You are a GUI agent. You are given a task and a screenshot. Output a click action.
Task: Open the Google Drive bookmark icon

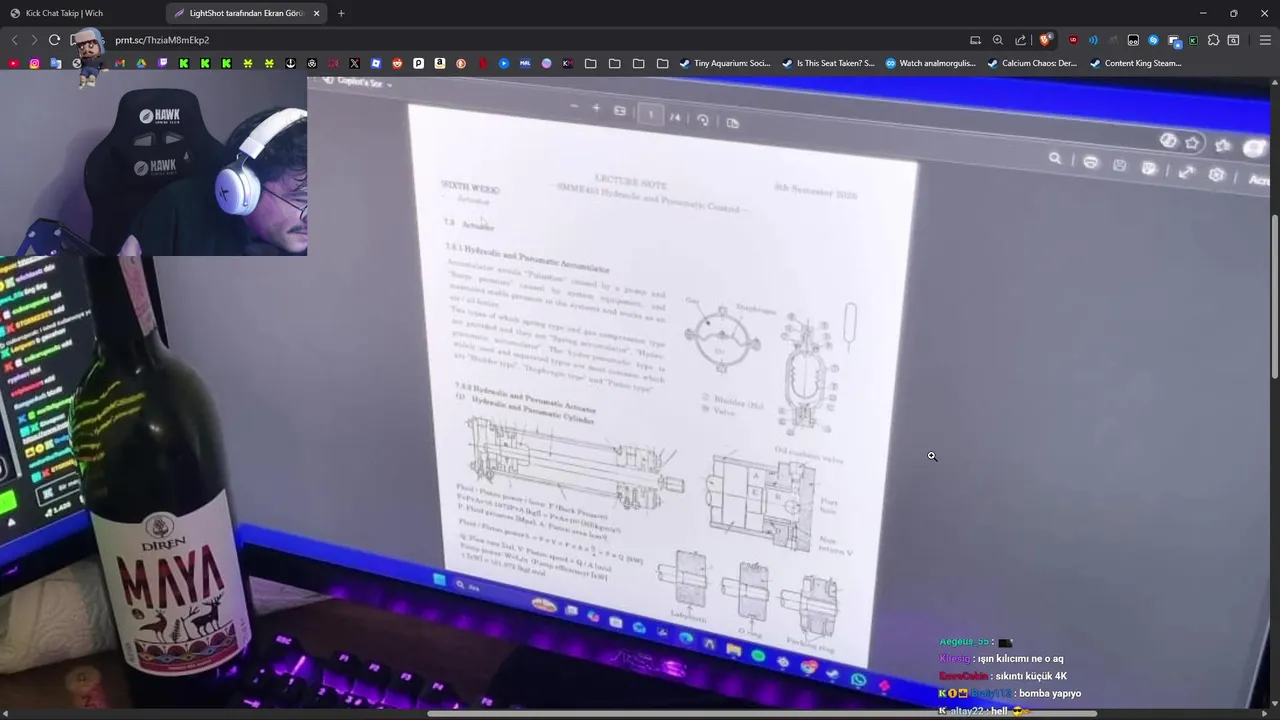tap(141, 63)
